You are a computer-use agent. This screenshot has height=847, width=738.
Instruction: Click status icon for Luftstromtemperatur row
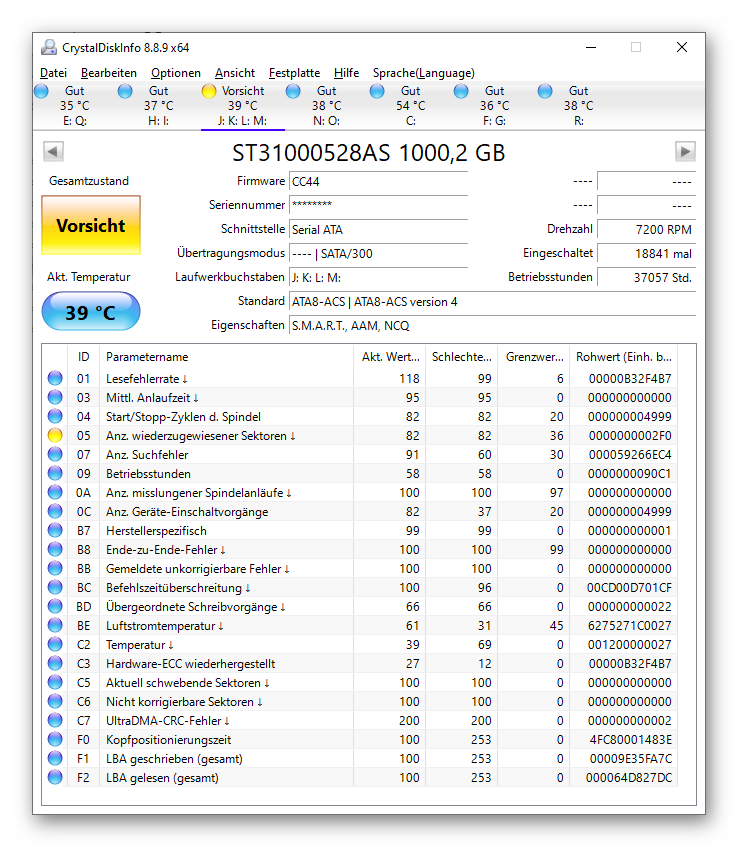[x=55, y=625]
